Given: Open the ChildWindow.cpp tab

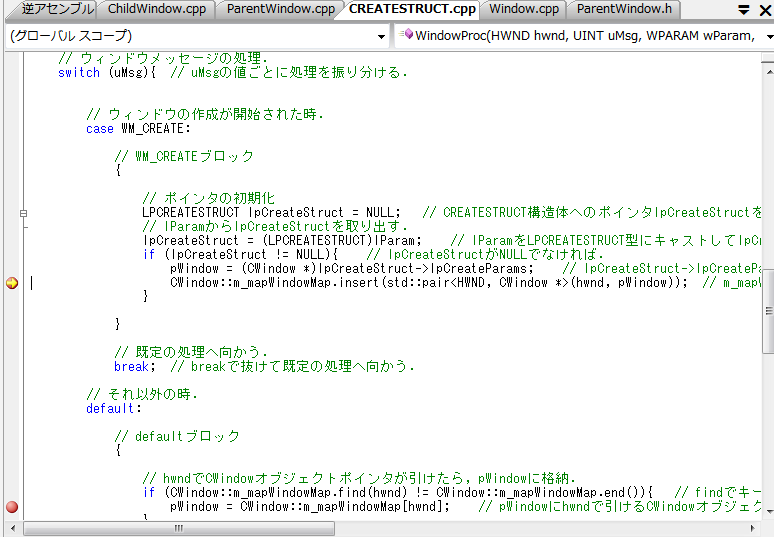Looking at the screenshot, I should pos(157,9).
